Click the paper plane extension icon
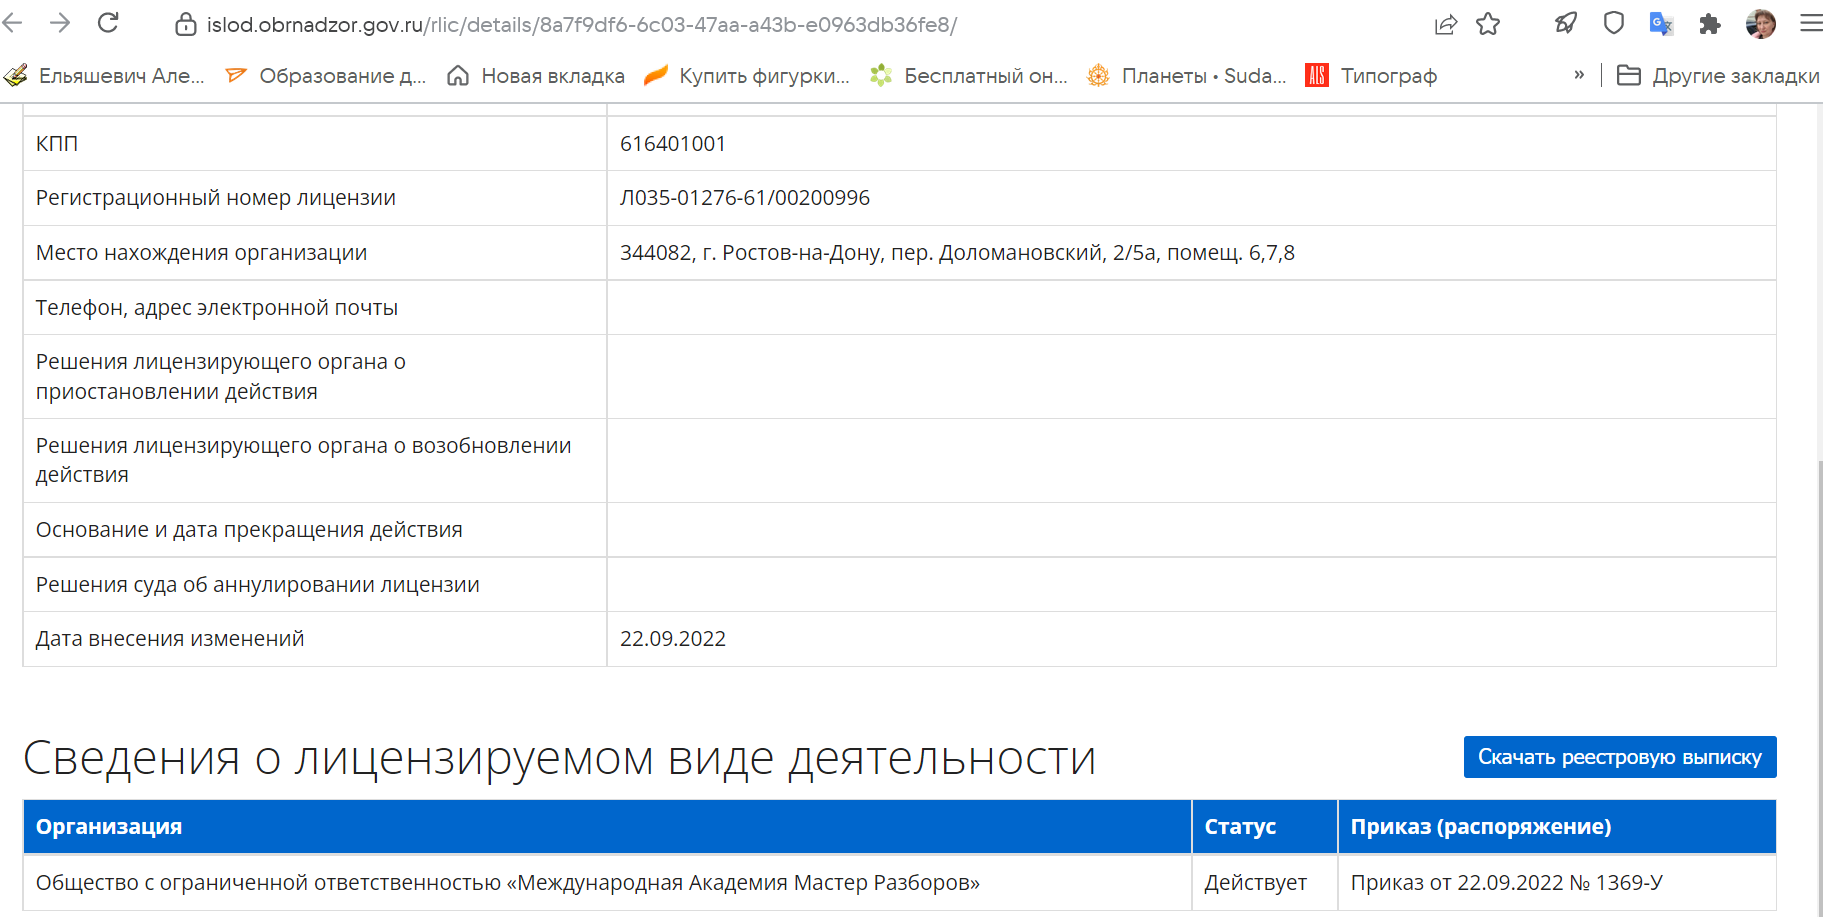 (1565, 24)
